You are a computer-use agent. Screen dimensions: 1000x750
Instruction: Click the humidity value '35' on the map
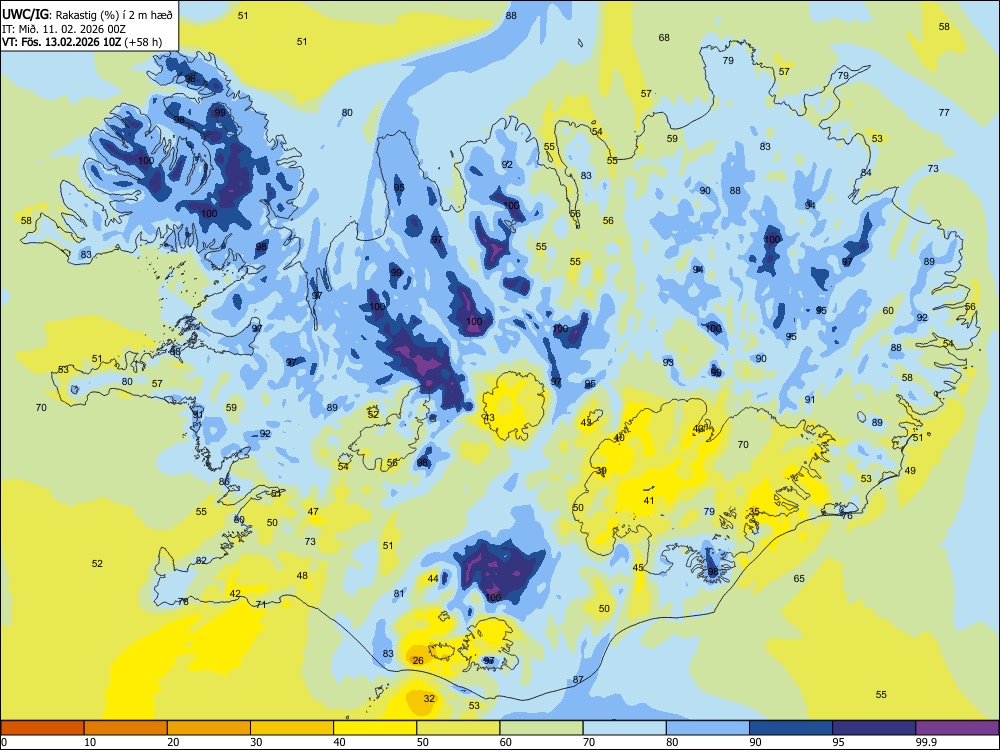[x=754, y=511]
